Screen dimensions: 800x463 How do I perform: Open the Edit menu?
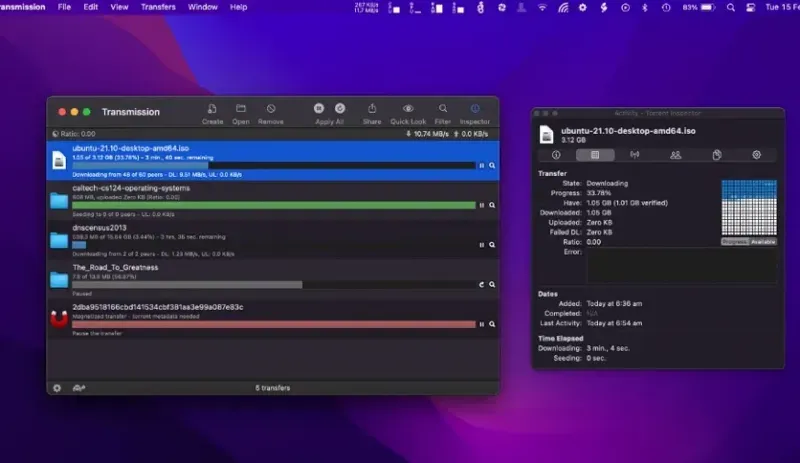(x=91, y=7)
